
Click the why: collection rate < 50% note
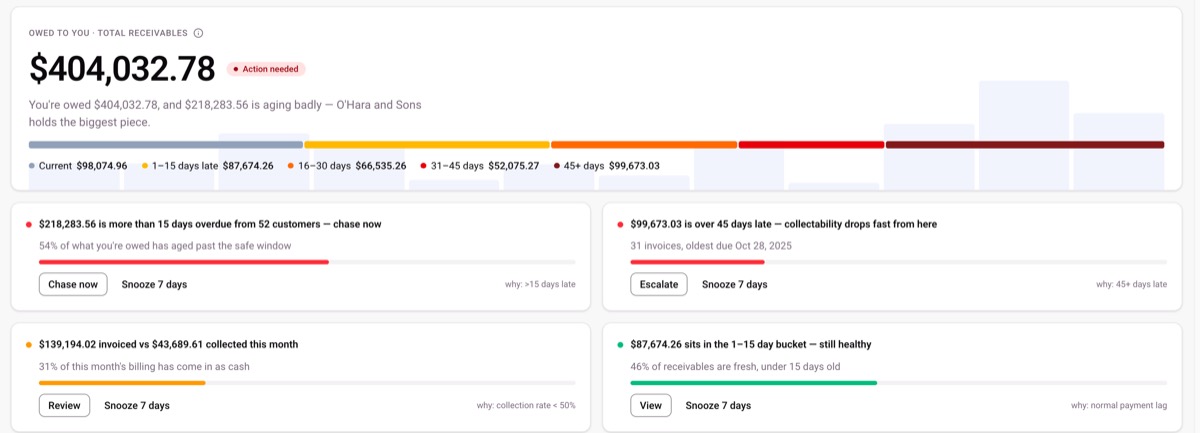[526, 405]
